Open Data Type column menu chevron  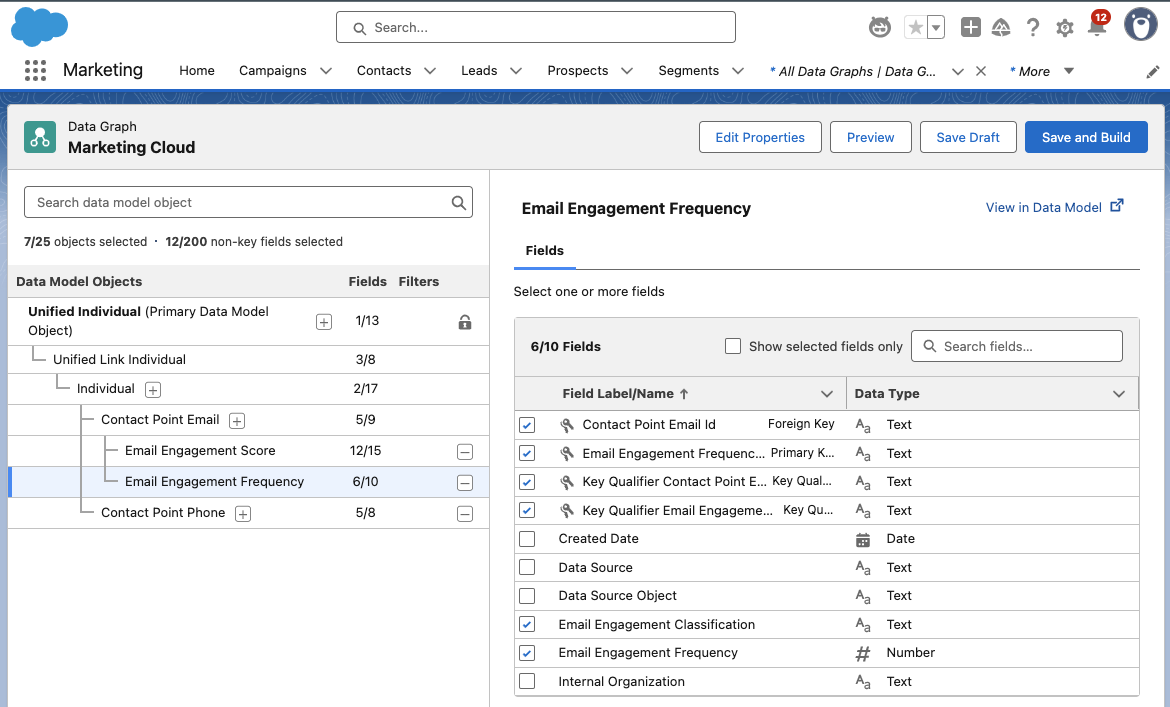pyautogui.click(x=1119, y=394)
